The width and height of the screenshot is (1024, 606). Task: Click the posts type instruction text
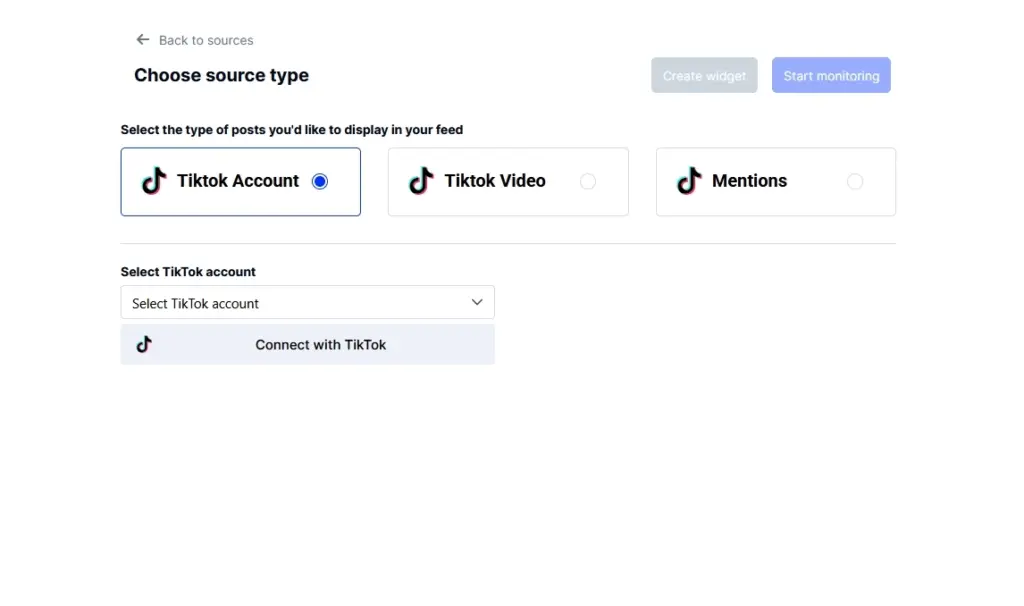(x=292, y=130)
